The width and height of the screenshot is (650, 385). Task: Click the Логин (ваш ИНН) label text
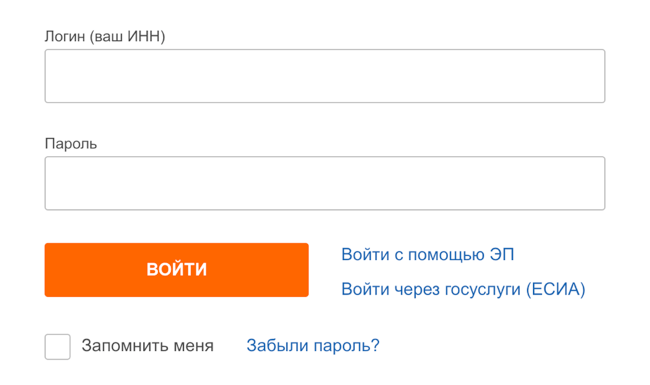pos(105,36)
